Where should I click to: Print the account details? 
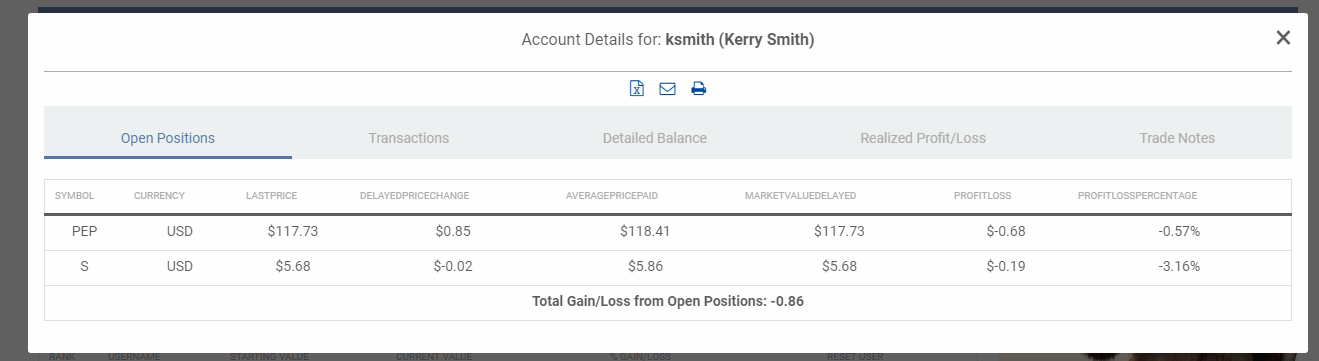coord(699,89)
